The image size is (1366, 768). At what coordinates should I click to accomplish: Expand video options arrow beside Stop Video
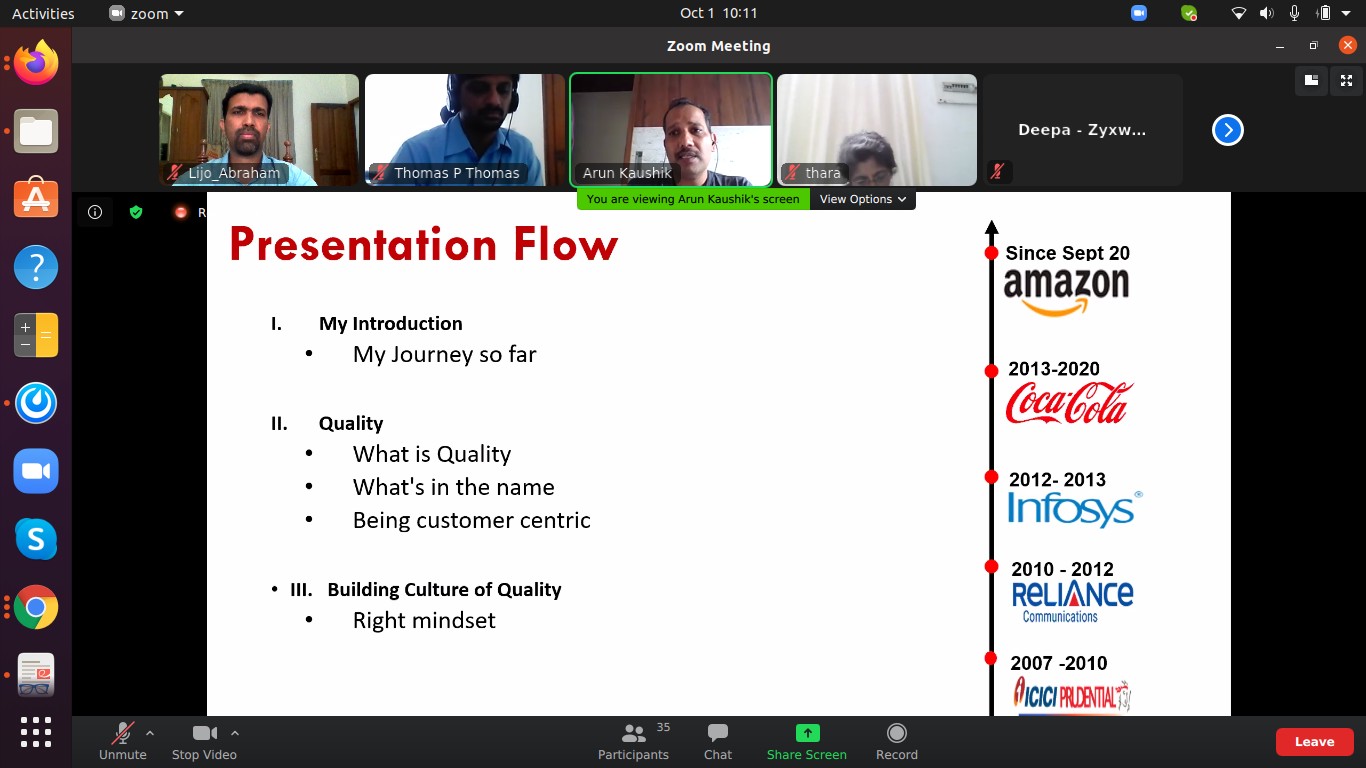click(x=235, y=733)
